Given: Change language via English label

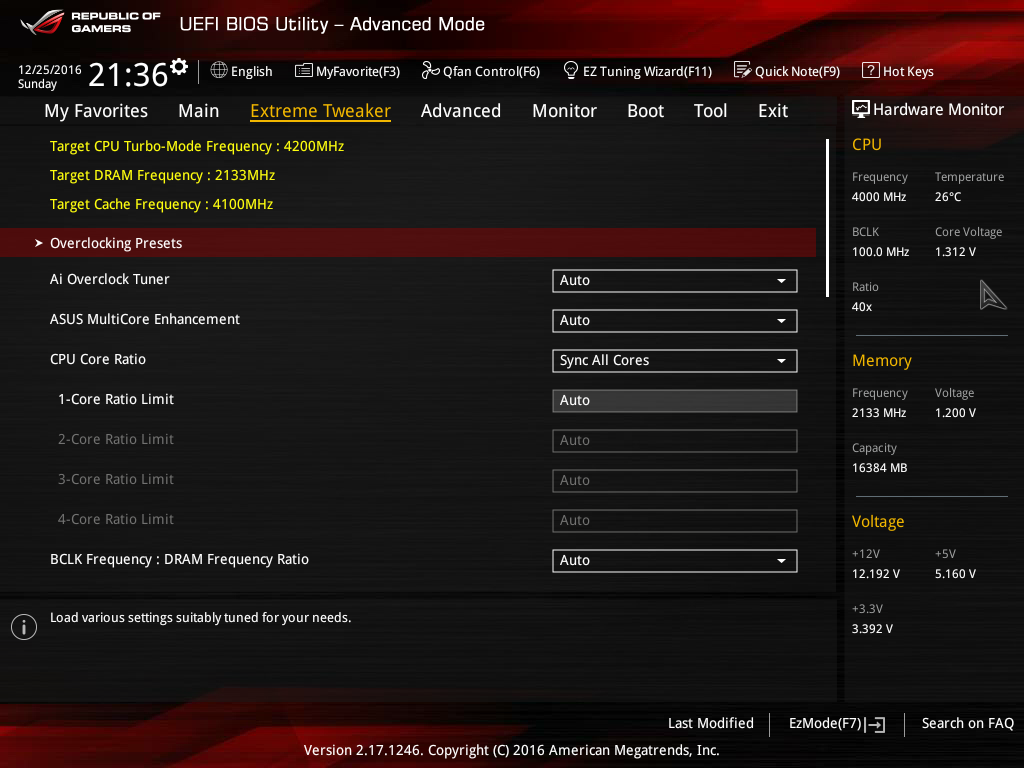Looking at the screenshot, I should tap(251, 71).
